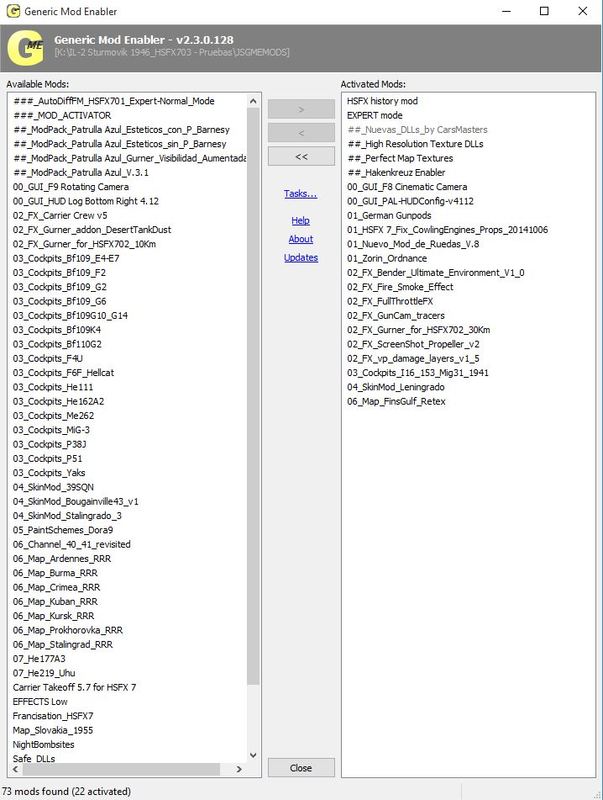603x800 pixels.
Task: Select 00_GUI_HUD Log Bottom Right 4.12
Action: click(x=86, y=201)
